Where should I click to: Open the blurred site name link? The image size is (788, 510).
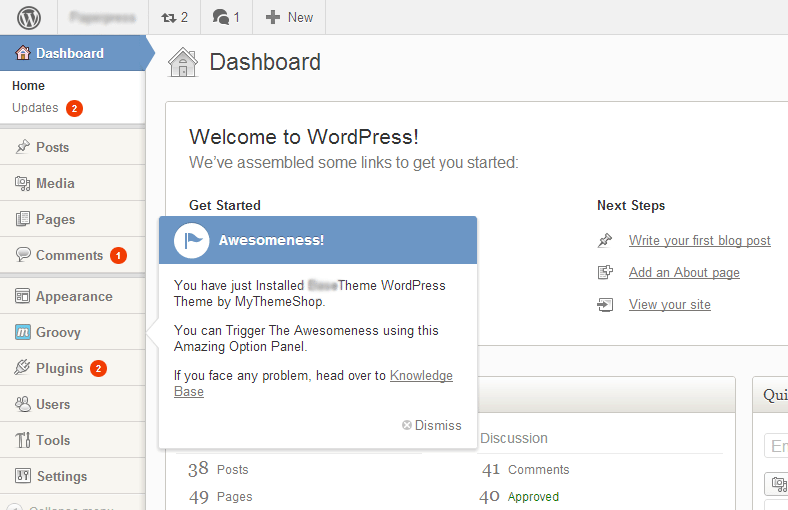pyautogui.click(x=103, y=18)
